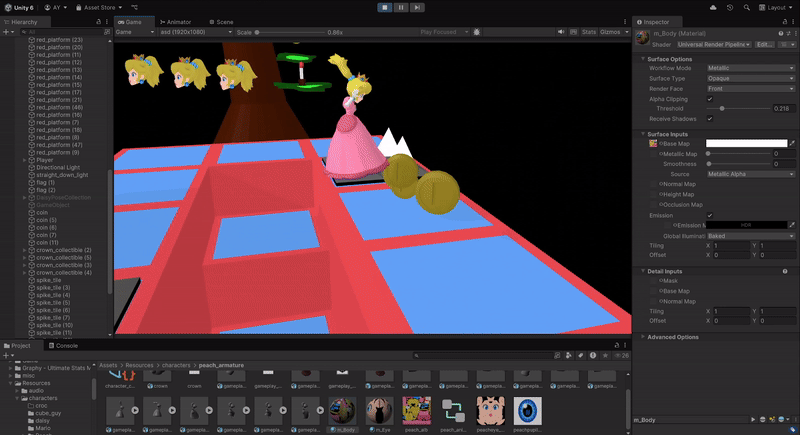Open the Global Illumination Baked dropdown
The image size is (800, 435).
tap(750, 236)
